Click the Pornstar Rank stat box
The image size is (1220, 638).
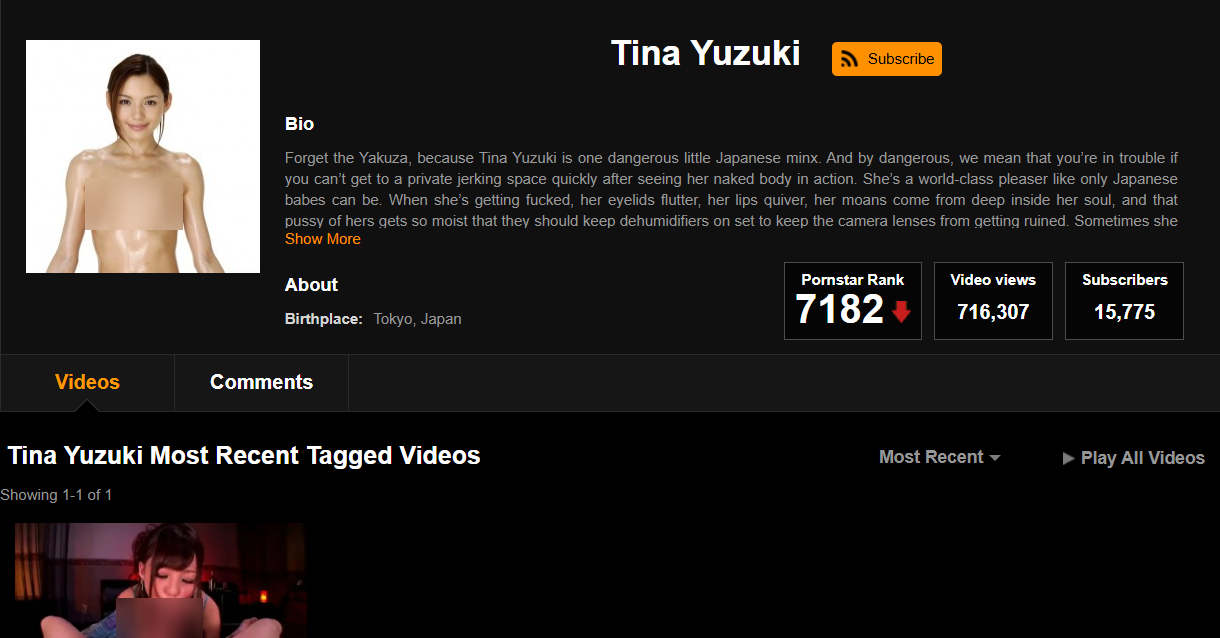[x=853, y=301]
